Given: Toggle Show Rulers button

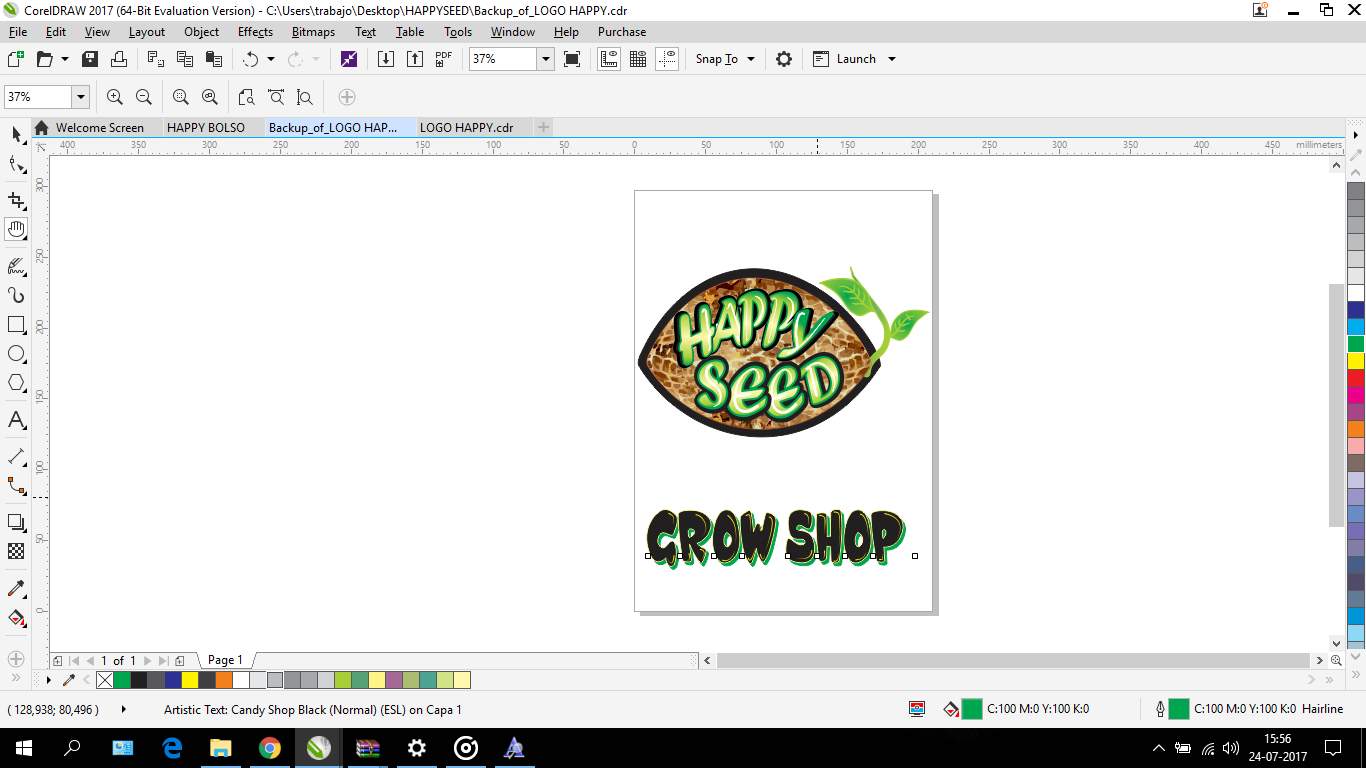Looking at the screenshot, I should (x=609, y=59).
